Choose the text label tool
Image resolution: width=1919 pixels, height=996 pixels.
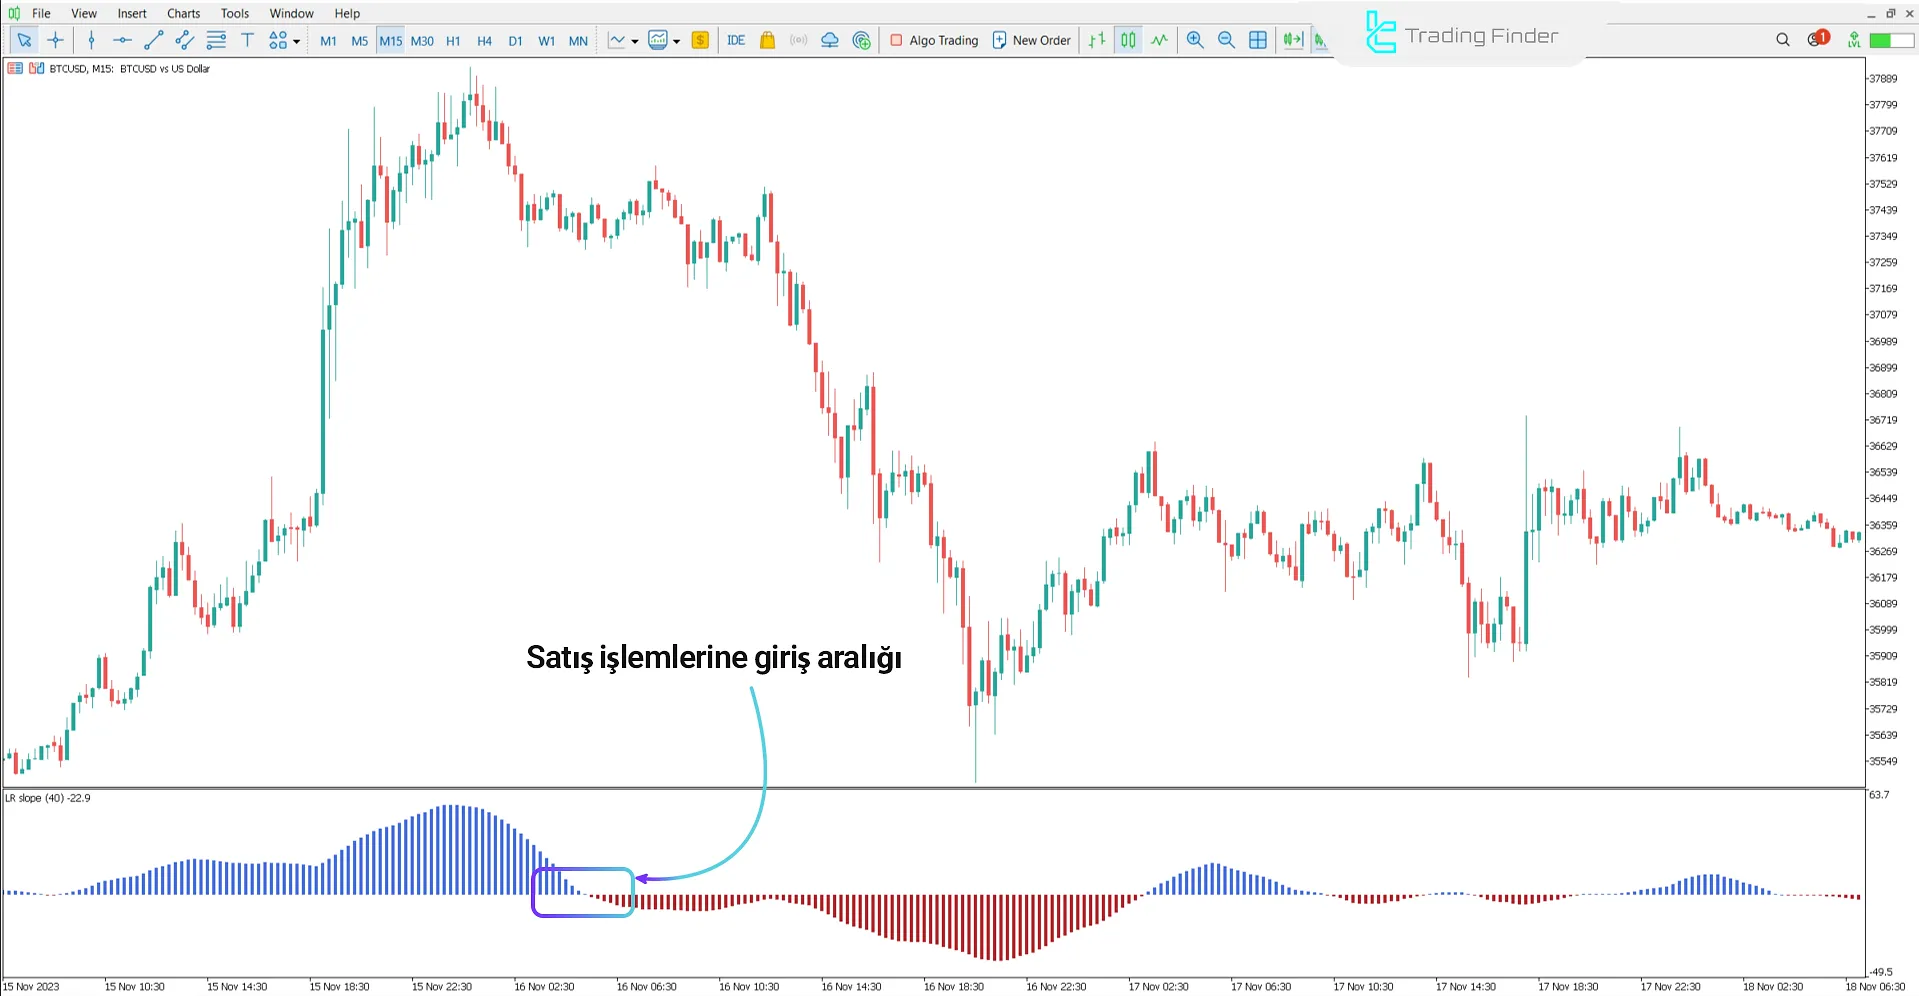(247, 40)
